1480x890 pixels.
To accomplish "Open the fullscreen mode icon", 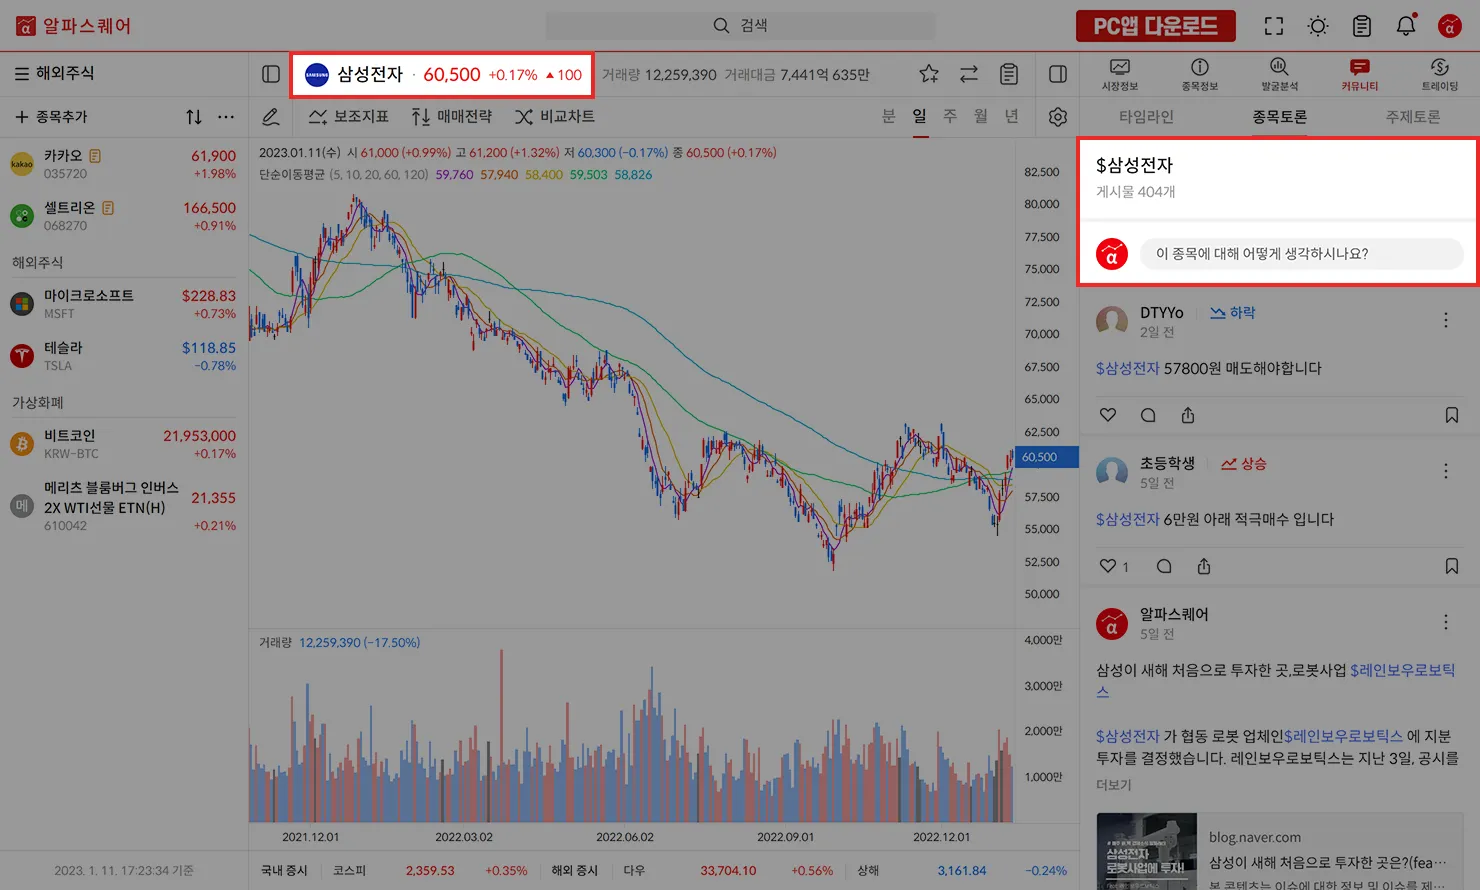I will point(1274,26).
